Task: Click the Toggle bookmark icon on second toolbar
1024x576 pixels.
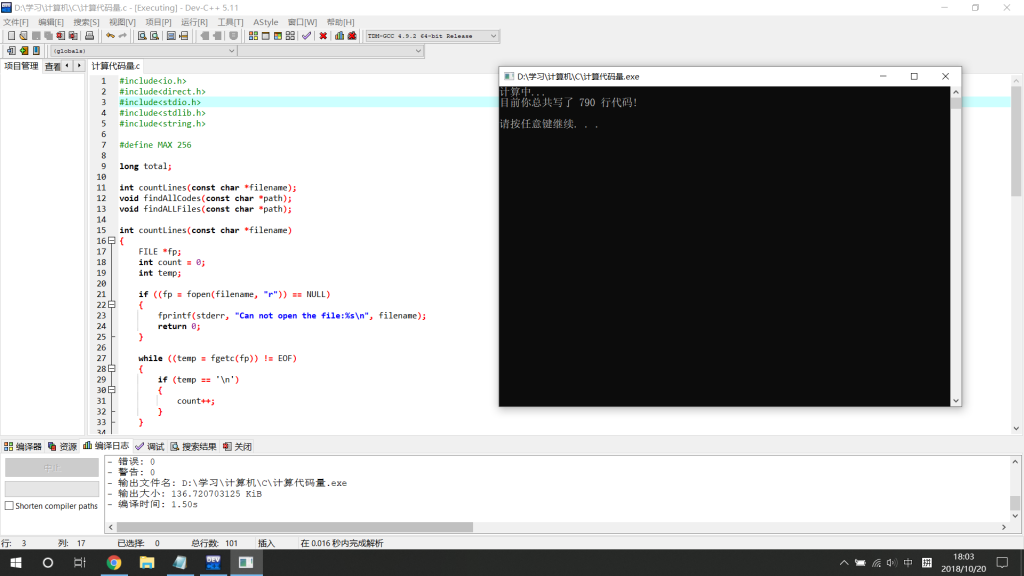Action: (x=24, y=51)
